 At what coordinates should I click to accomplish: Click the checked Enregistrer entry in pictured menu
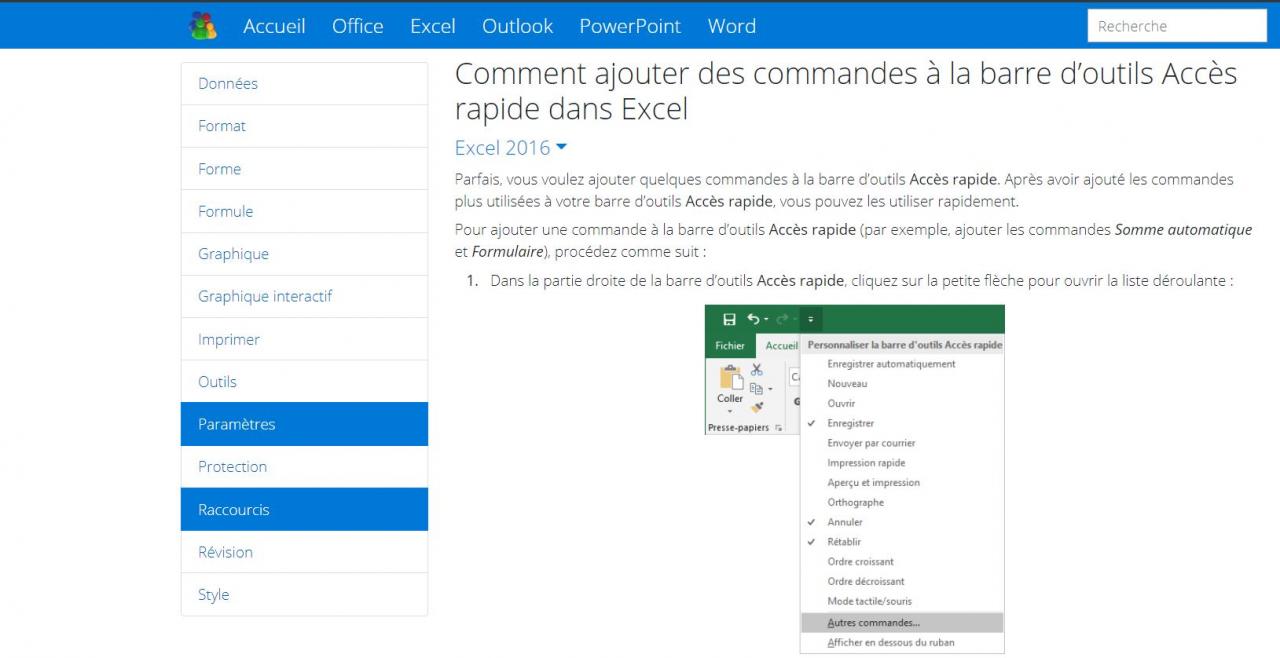850,423
